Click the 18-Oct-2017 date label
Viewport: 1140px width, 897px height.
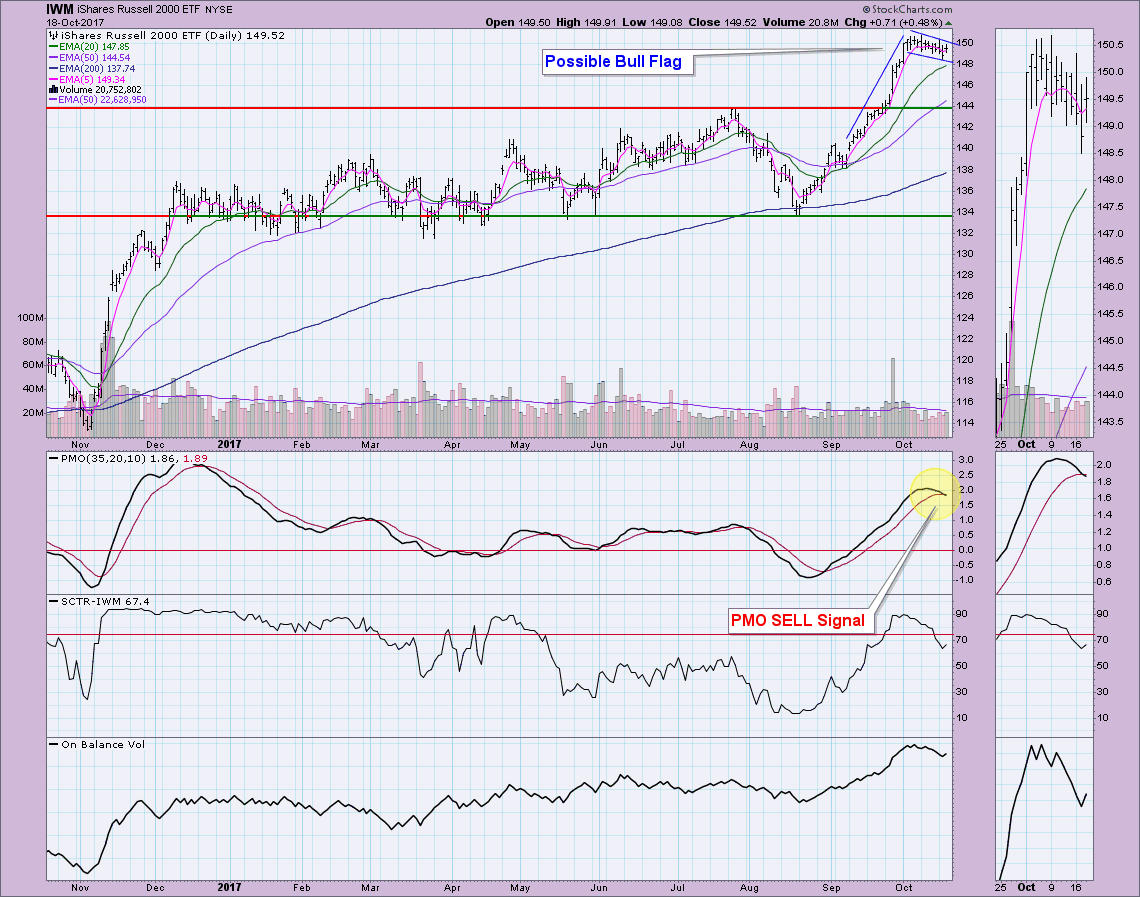coord(81,21)
